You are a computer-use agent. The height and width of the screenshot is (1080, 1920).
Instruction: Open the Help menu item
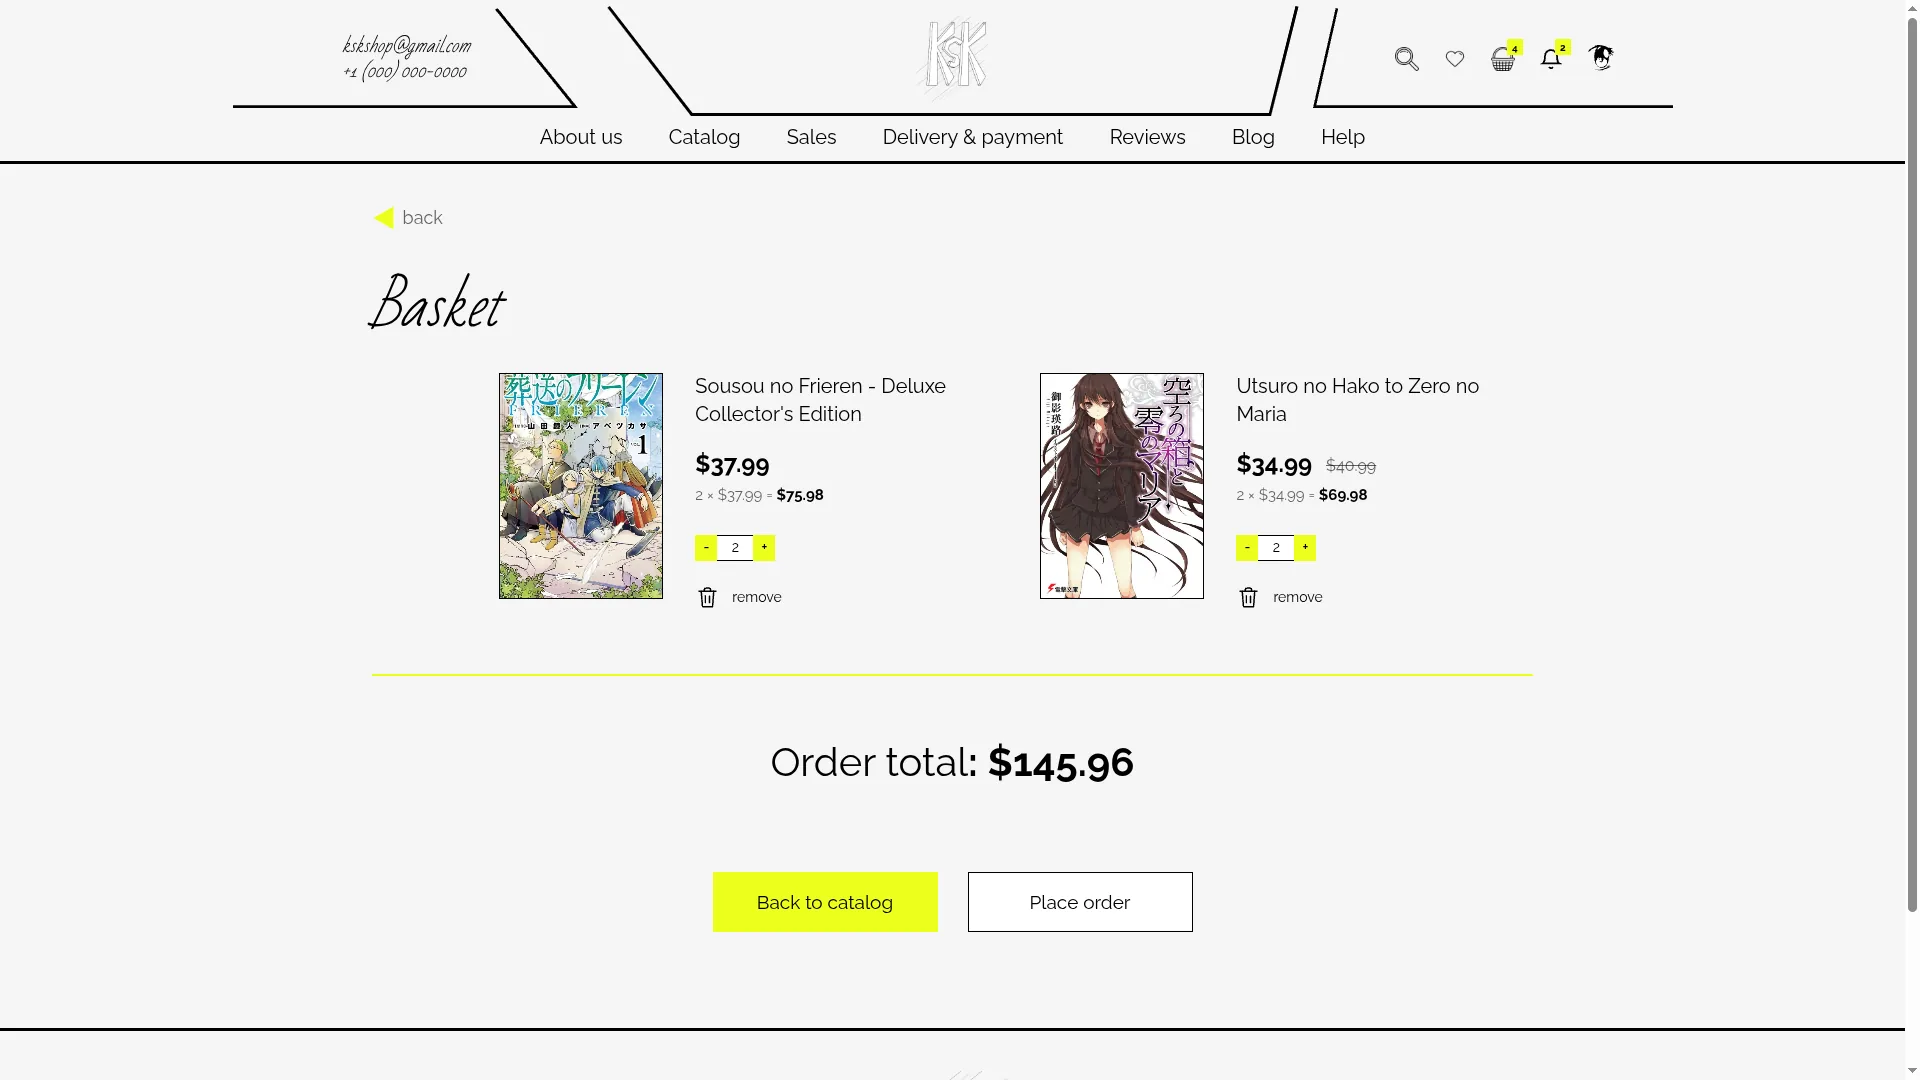(1343, 137)
